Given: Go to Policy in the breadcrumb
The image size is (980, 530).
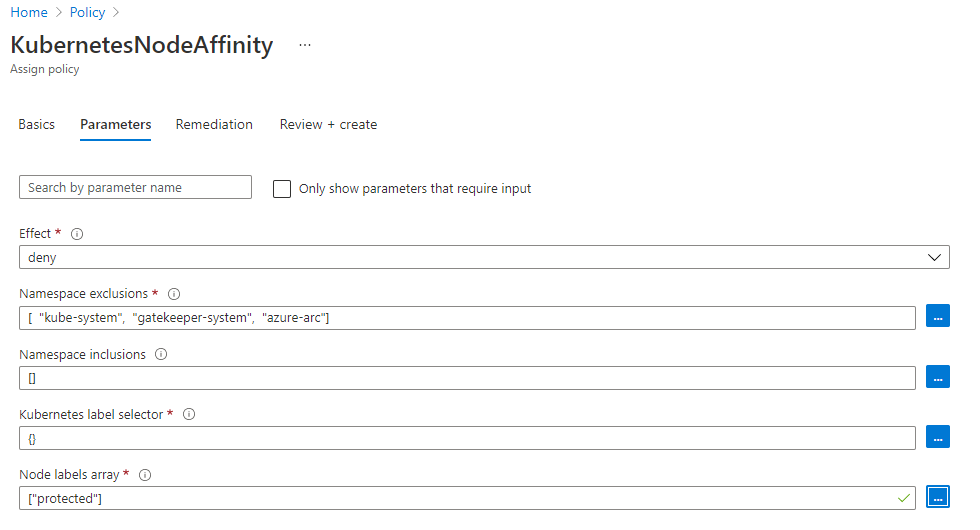Looking at the screenshot, I should (88, 12).
